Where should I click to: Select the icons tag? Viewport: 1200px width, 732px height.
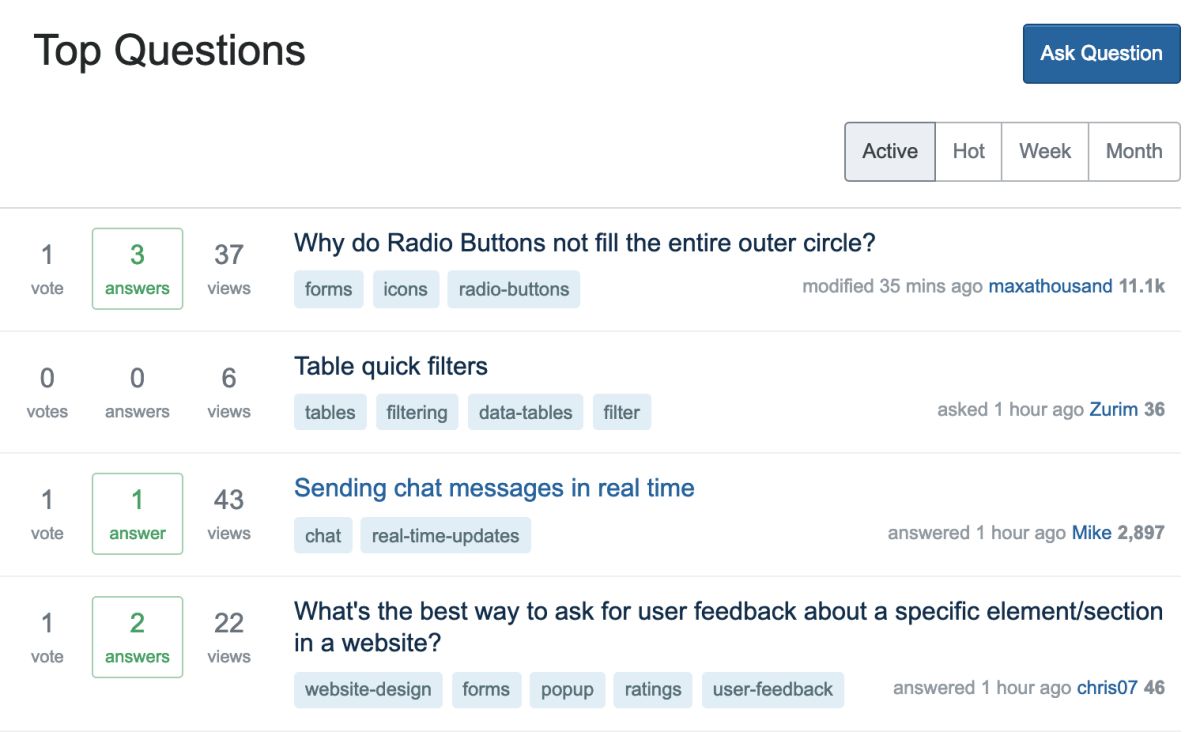405,290
